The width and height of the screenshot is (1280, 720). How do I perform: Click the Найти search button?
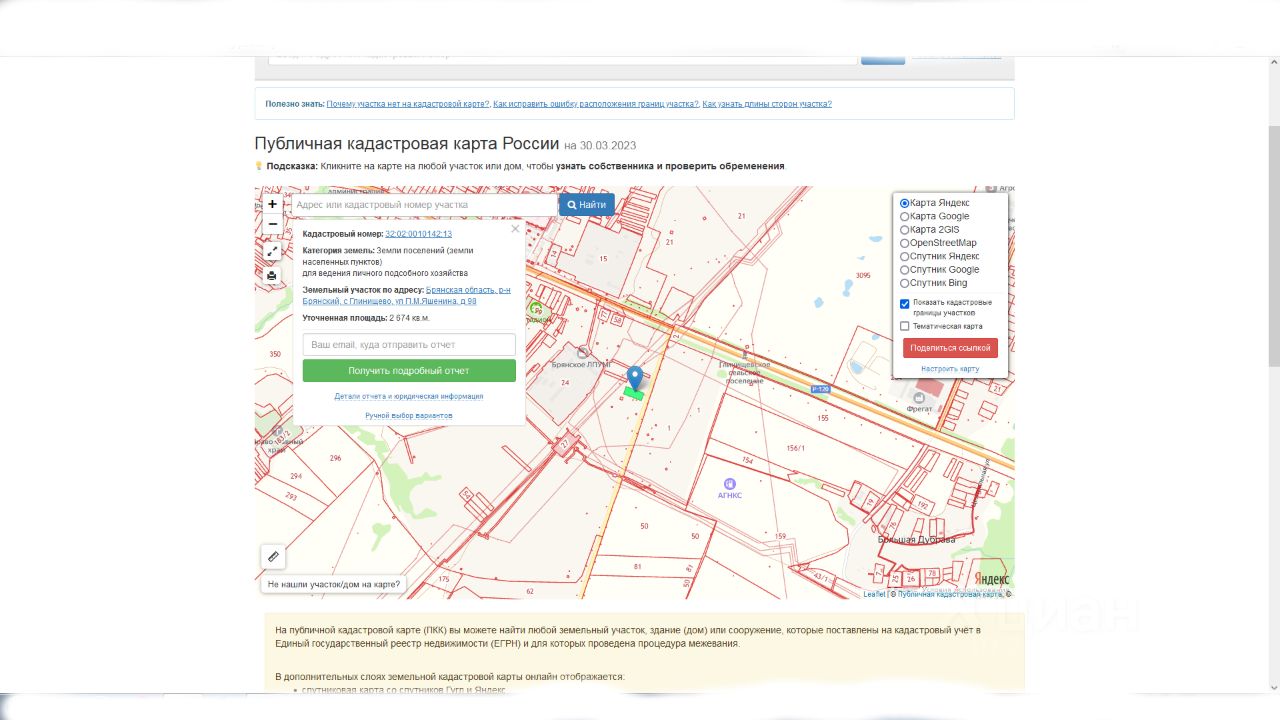pos(586,205)
